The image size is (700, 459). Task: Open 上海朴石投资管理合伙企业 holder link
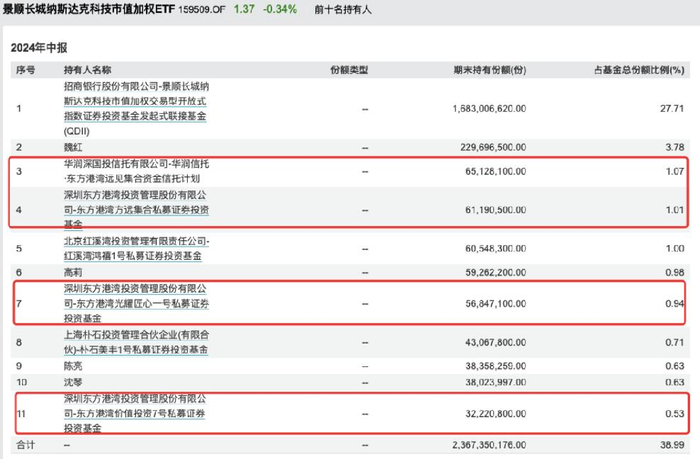(x=136, y=342)
